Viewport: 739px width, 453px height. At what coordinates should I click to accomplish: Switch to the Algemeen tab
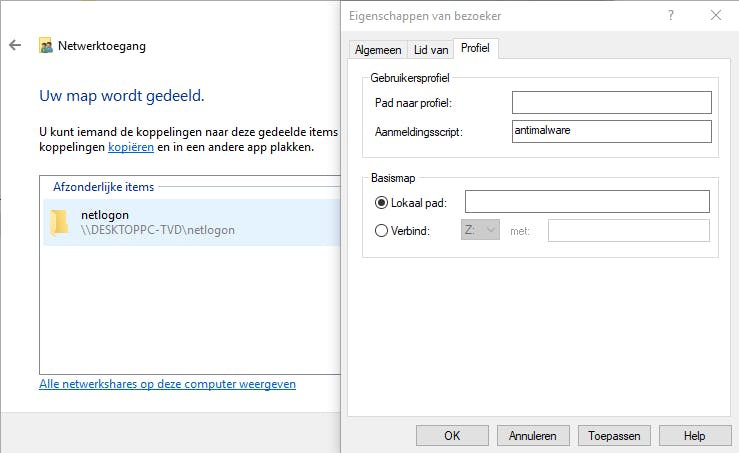pyautogui.click(x=377, y=49)
